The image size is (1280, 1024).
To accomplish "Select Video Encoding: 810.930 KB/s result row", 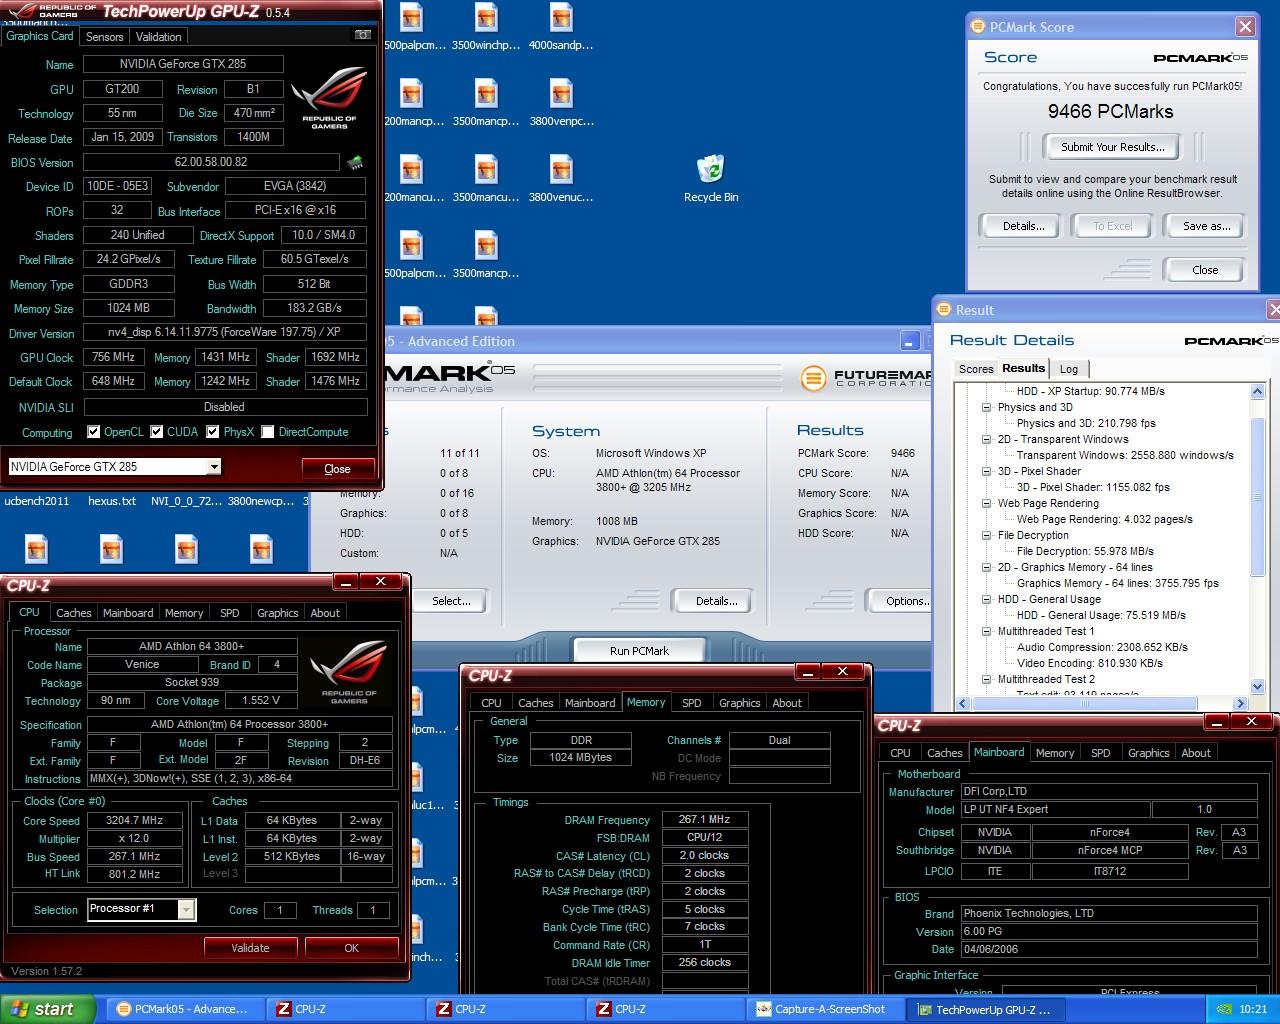I will [x=1090, y=663].
